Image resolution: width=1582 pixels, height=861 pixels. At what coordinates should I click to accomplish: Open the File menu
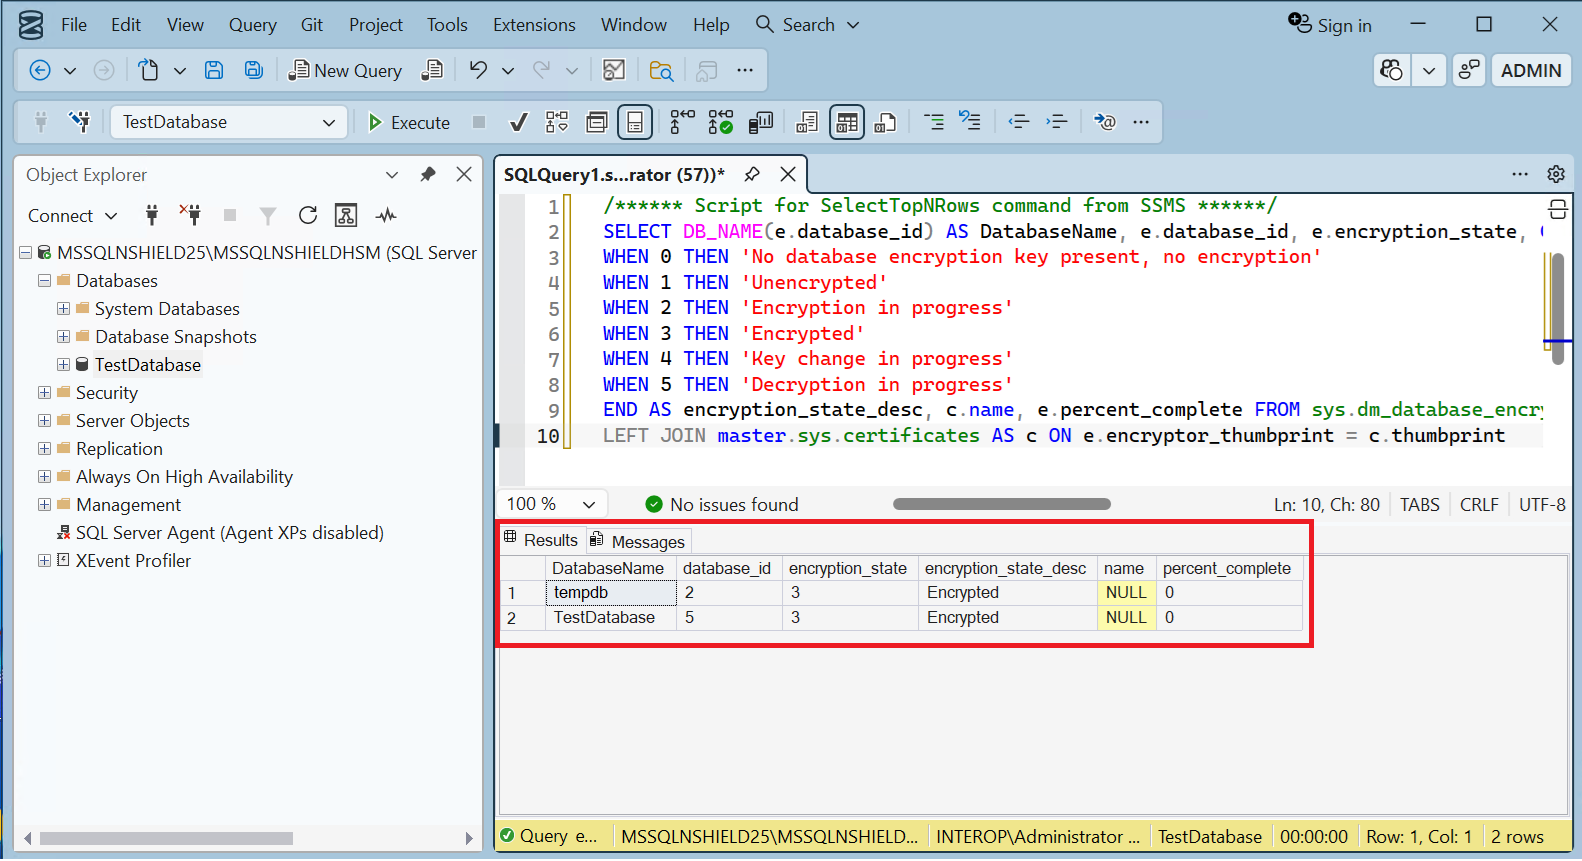tap(74, 25)
